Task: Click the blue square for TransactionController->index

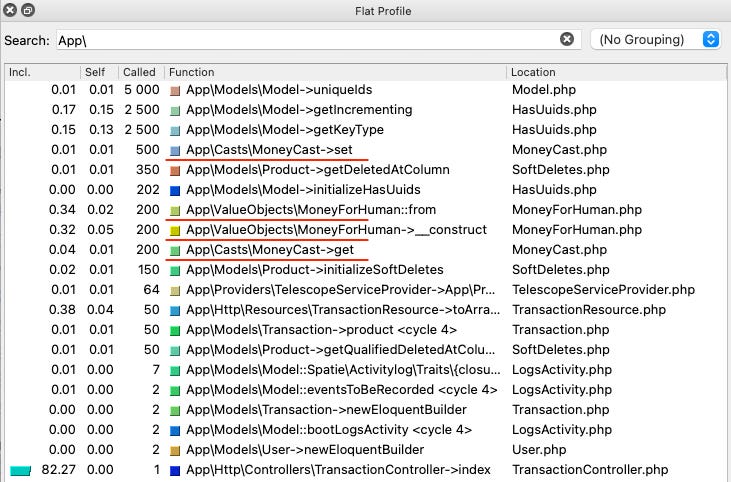Action: 175,471
